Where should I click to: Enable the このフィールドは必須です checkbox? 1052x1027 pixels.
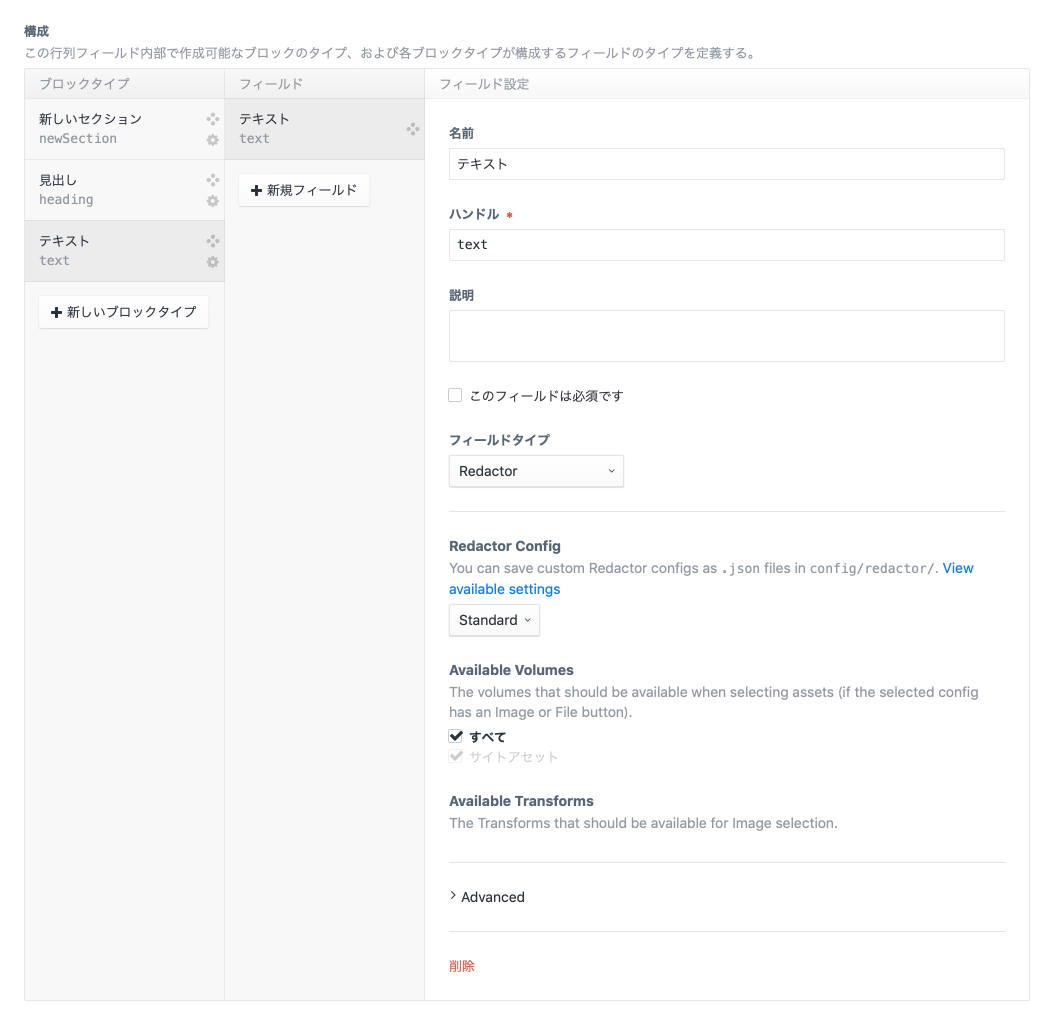tap(455, 395)
